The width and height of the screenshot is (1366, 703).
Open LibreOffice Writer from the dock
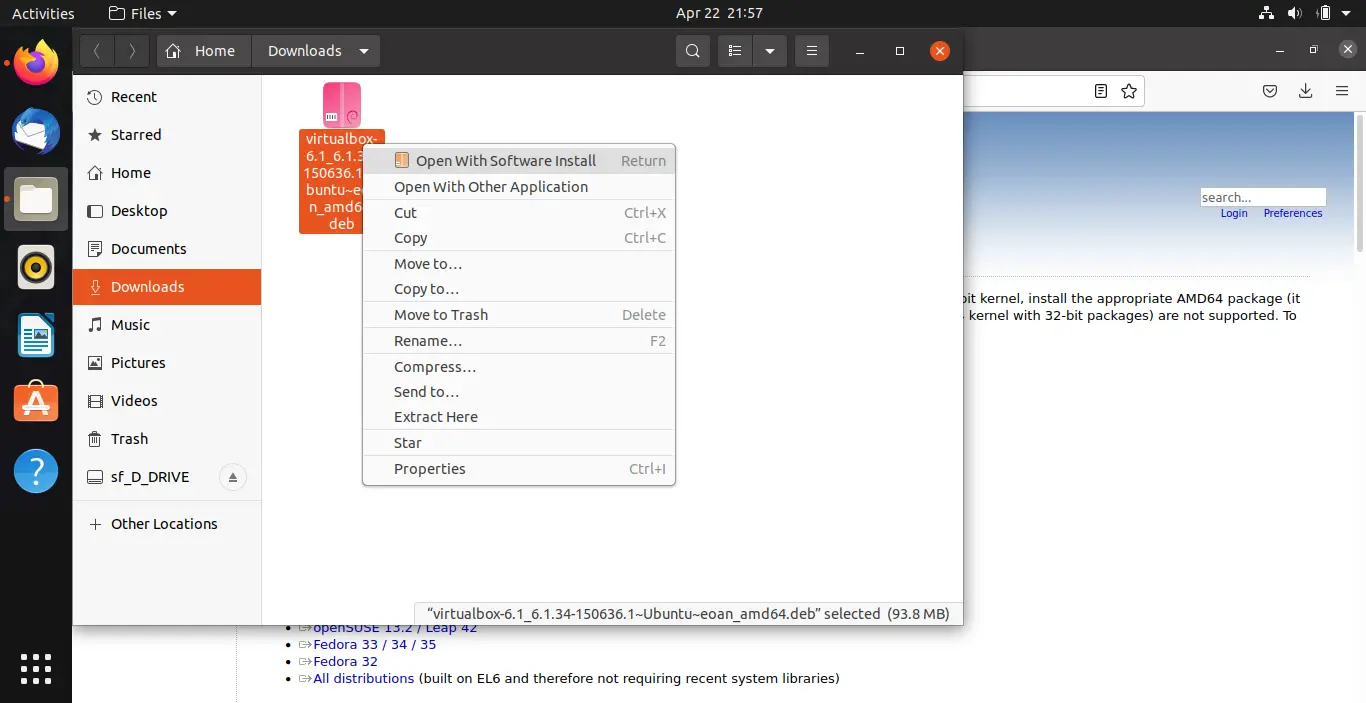click(36, 335)
